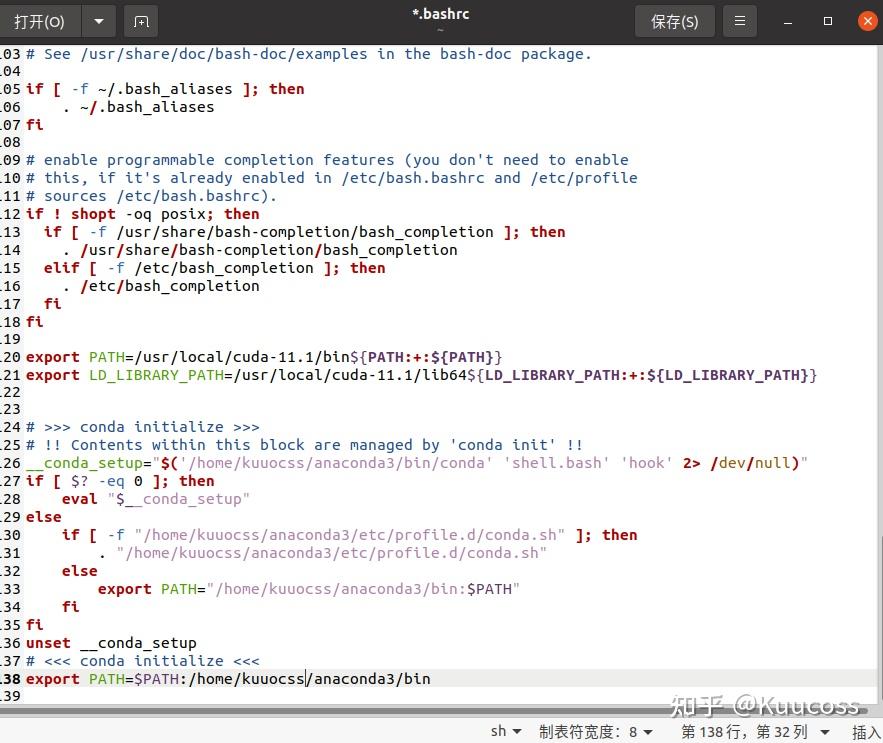Image resolution: width=883 pixels, height=743 pixels.
Task: Click line number 138 in gutter
Action: (11, 679)
